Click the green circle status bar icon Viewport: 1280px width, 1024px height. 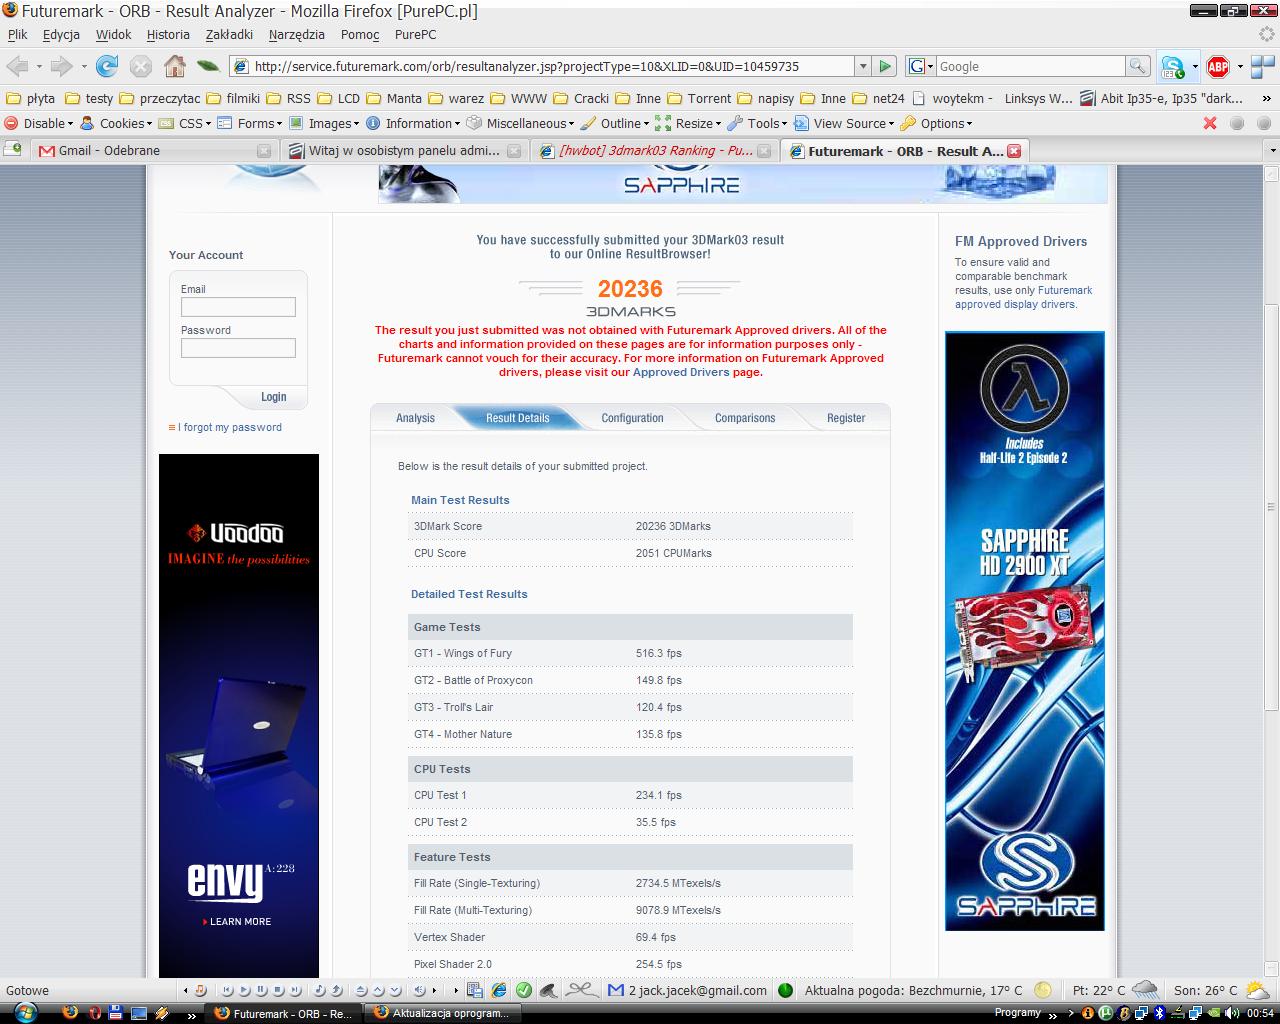785,990
